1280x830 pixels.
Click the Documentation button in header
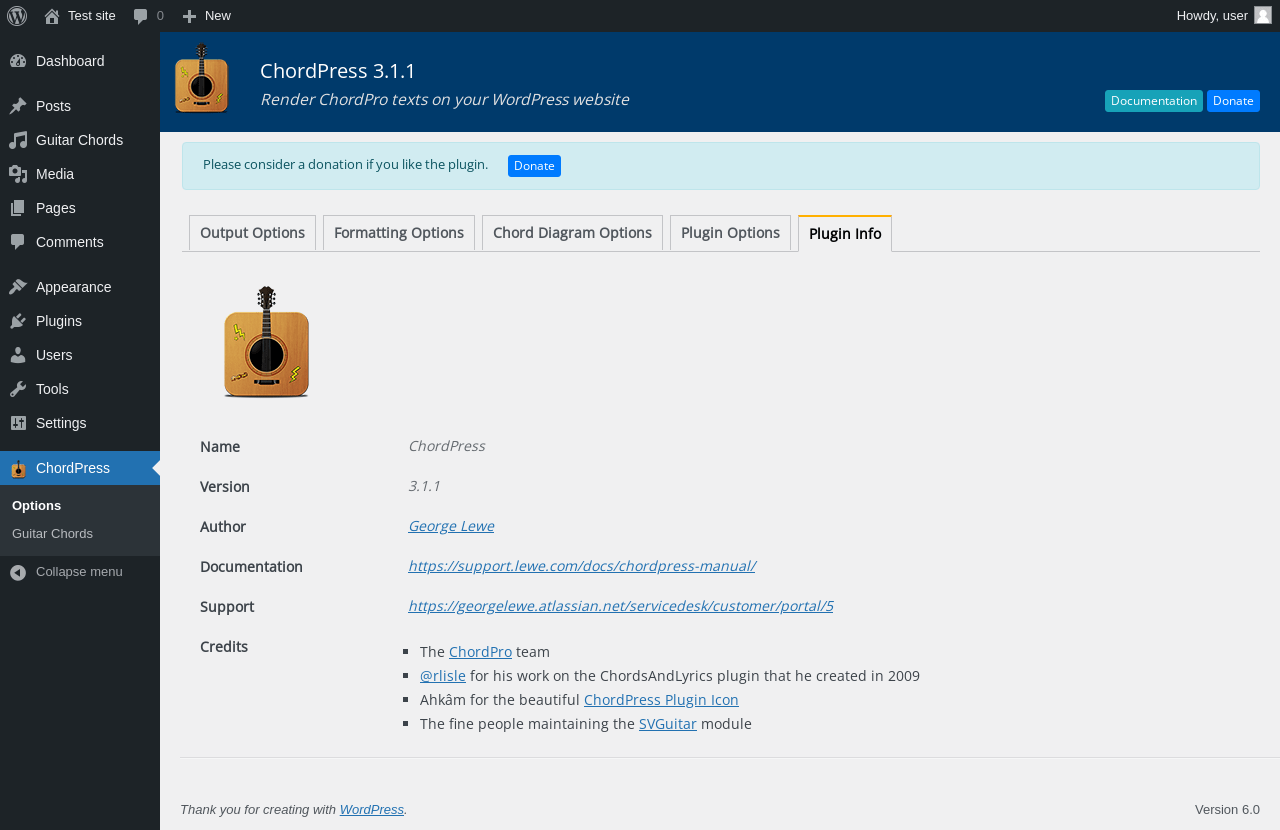pos(1154,101)
